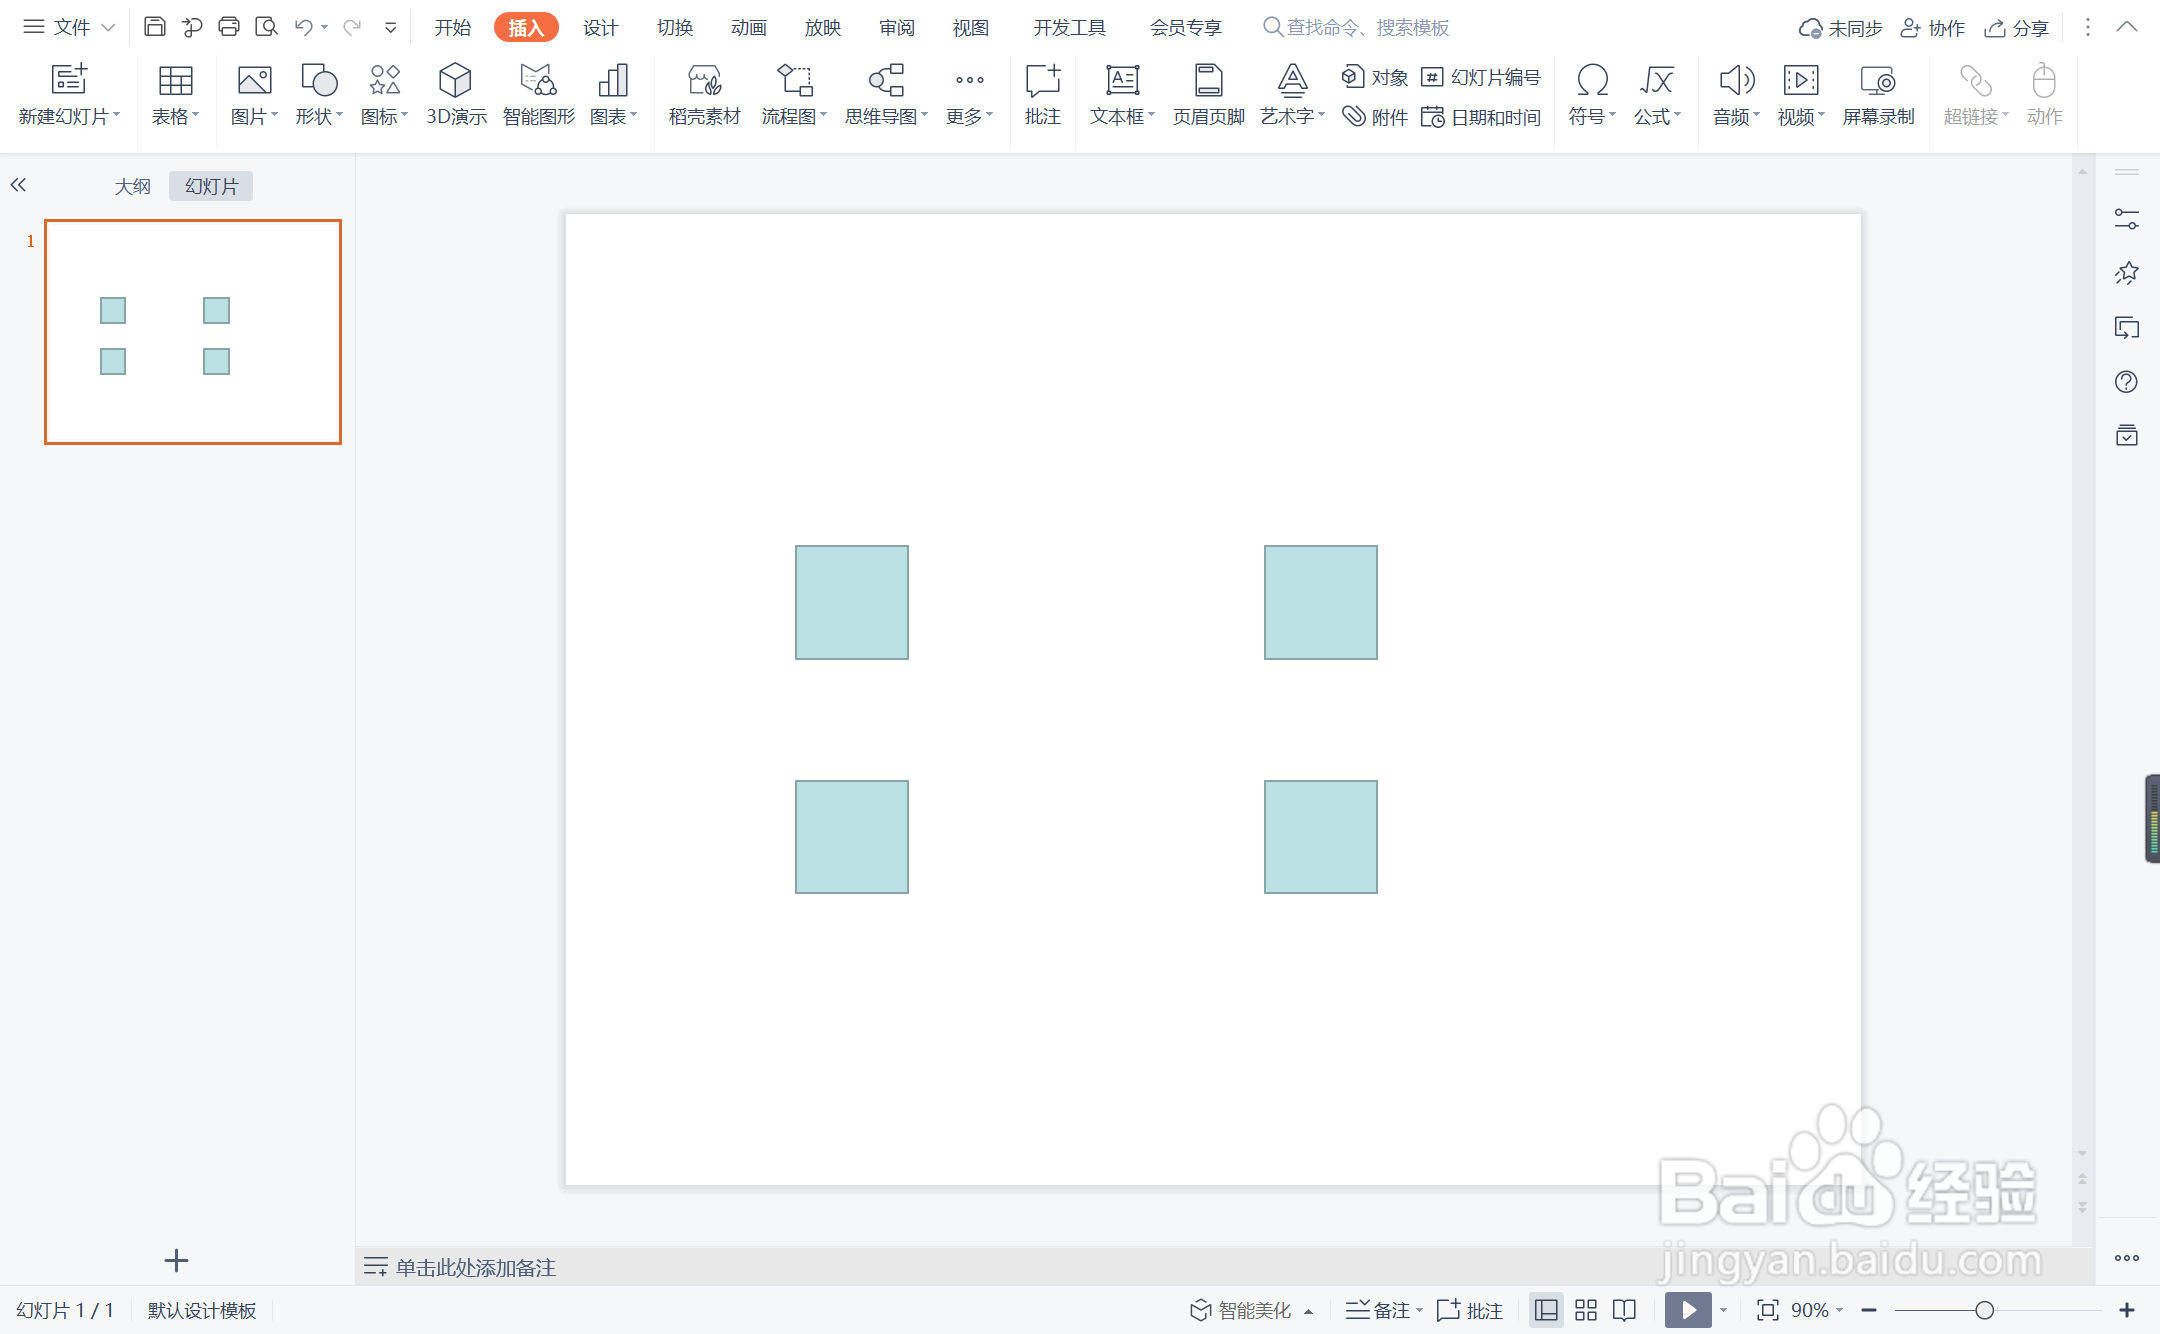Image resolution: width=2160 pixels, height=1334 pixels.
Task: Toggle the slide sorter grid view
Action: pos(1585,1310)
